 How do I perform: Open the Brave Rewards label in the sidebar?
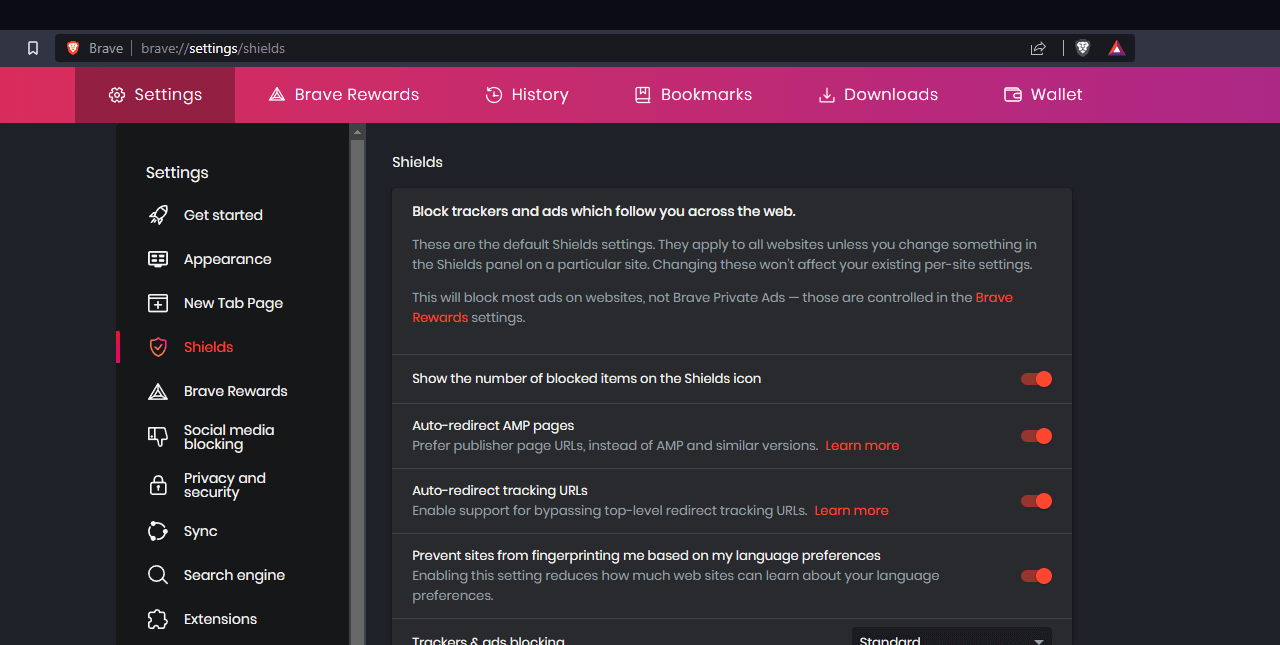235,391
